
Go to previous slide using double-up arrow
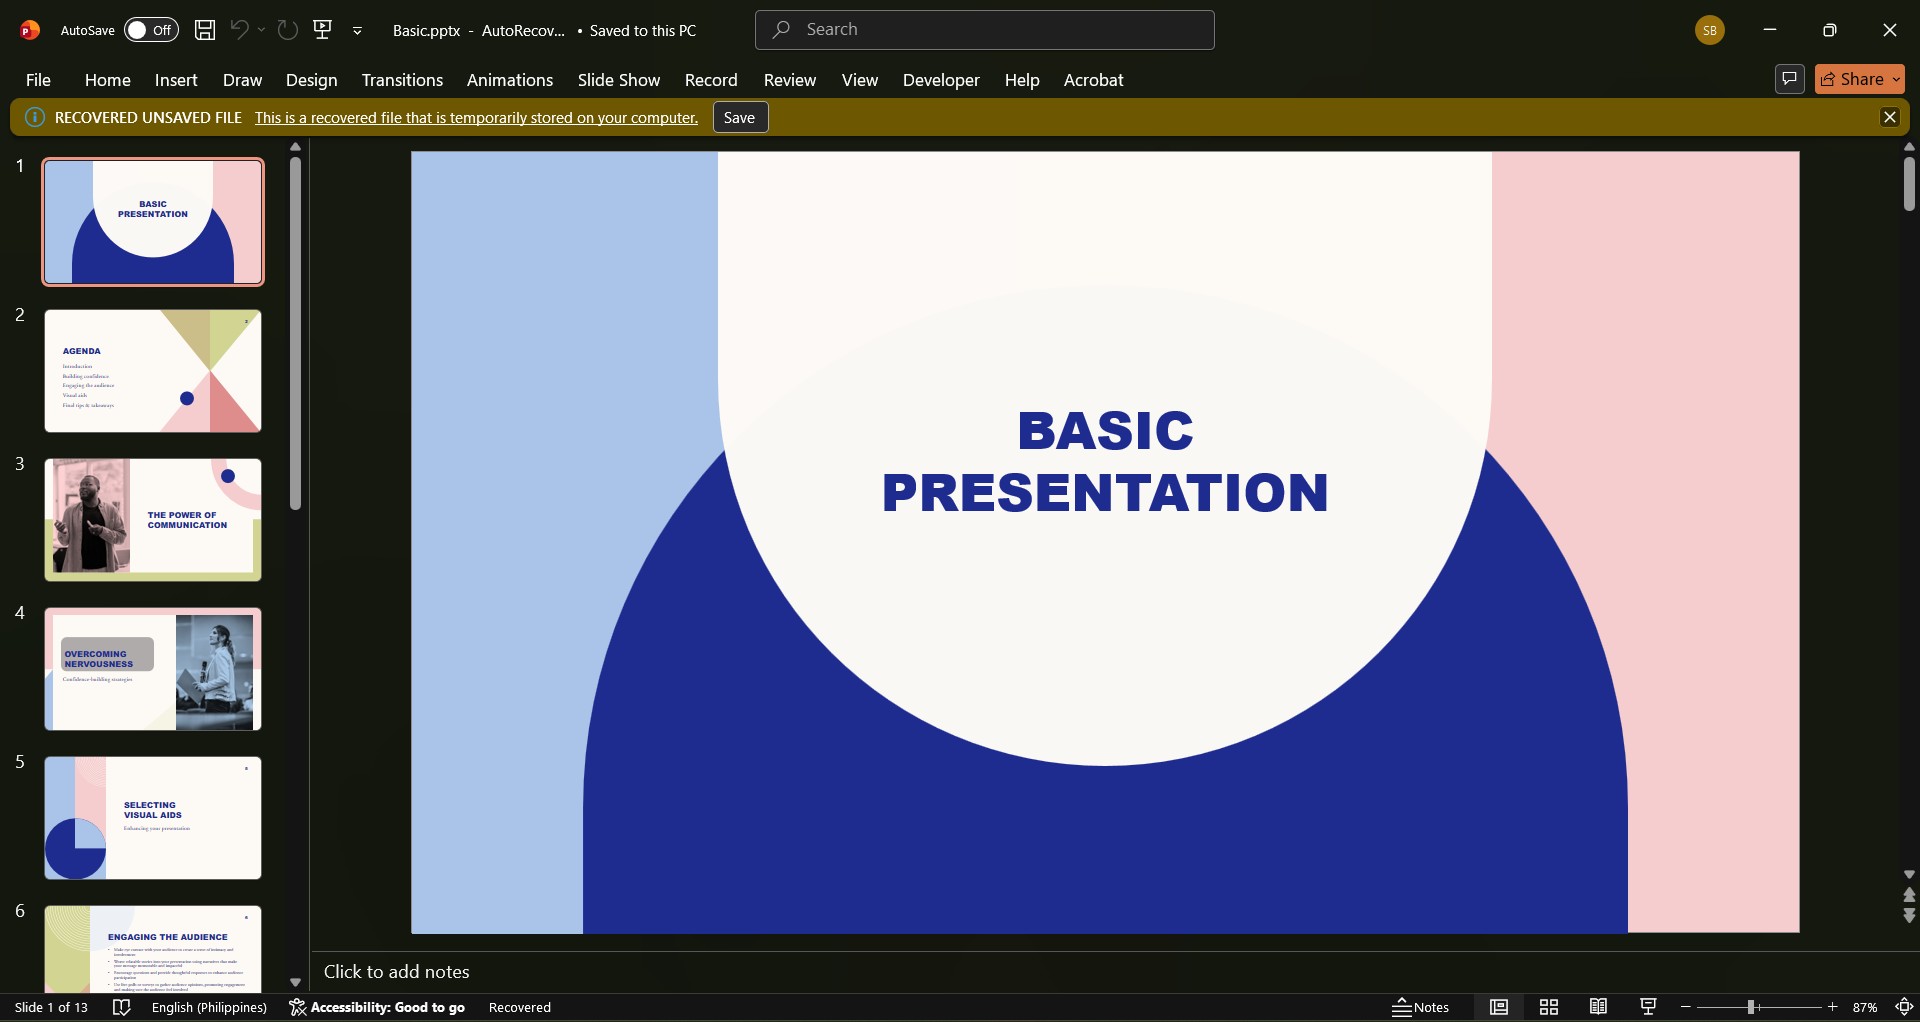click(1909, 895)
